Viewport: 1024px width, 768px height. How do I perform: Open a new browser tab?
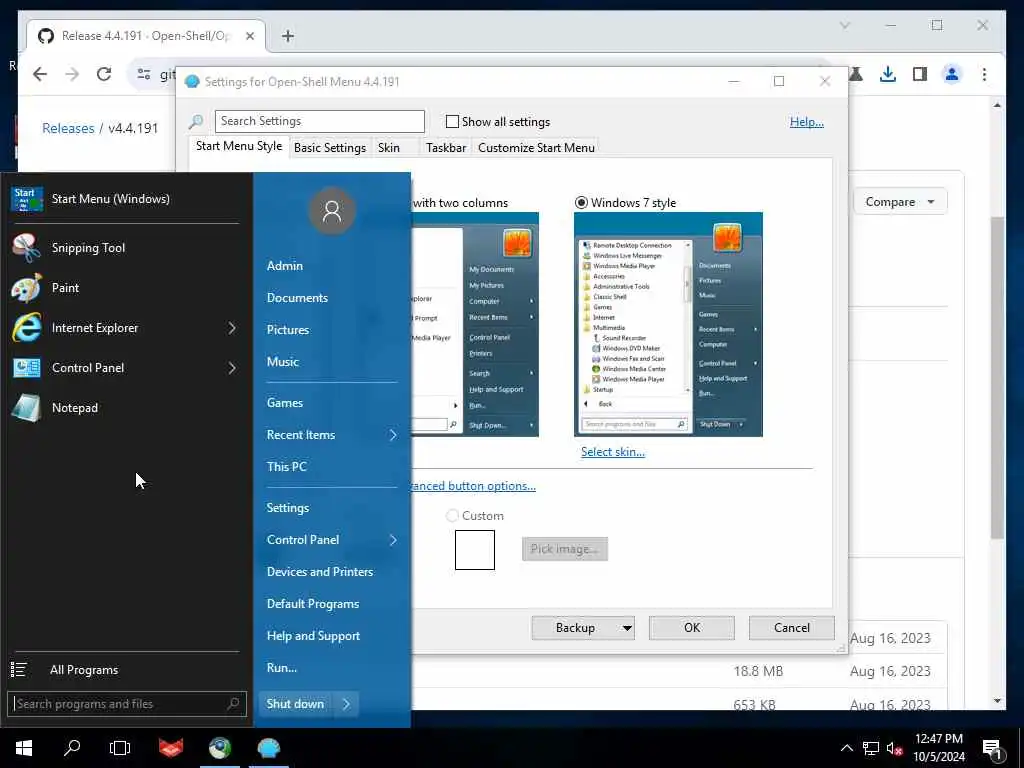pos(288,36)
